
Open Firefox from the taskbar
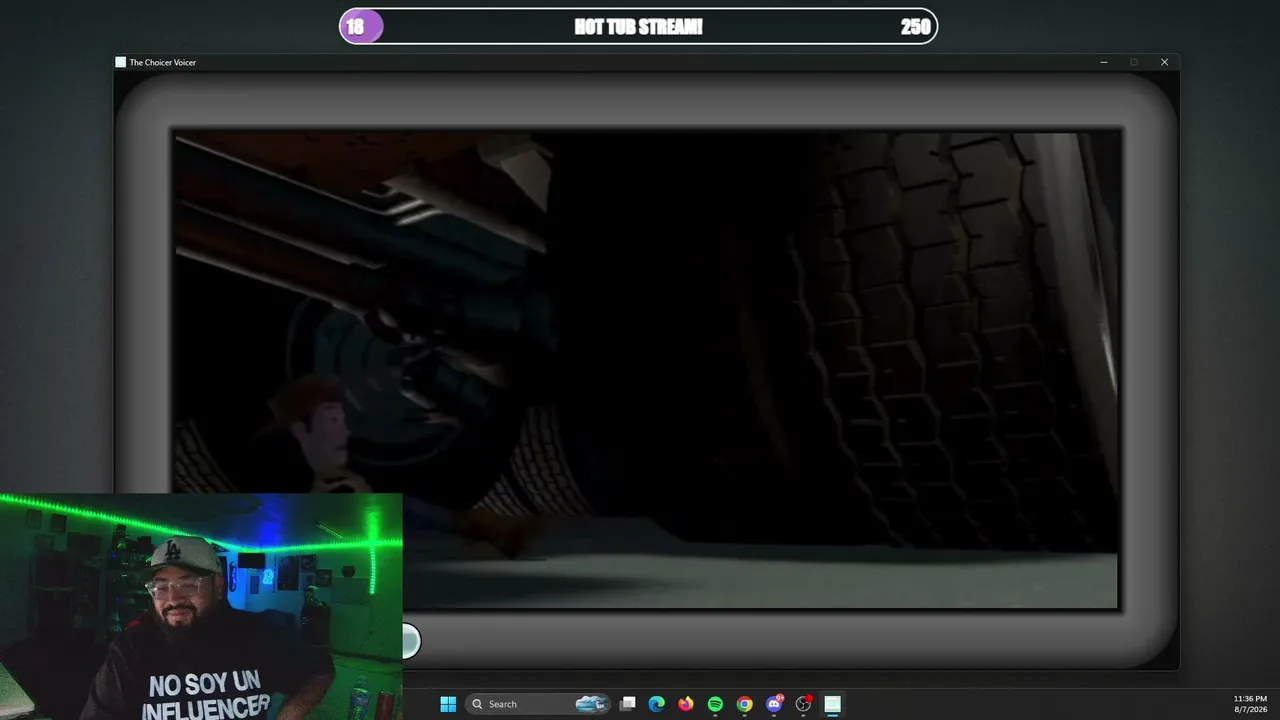(x=685, y=704)
